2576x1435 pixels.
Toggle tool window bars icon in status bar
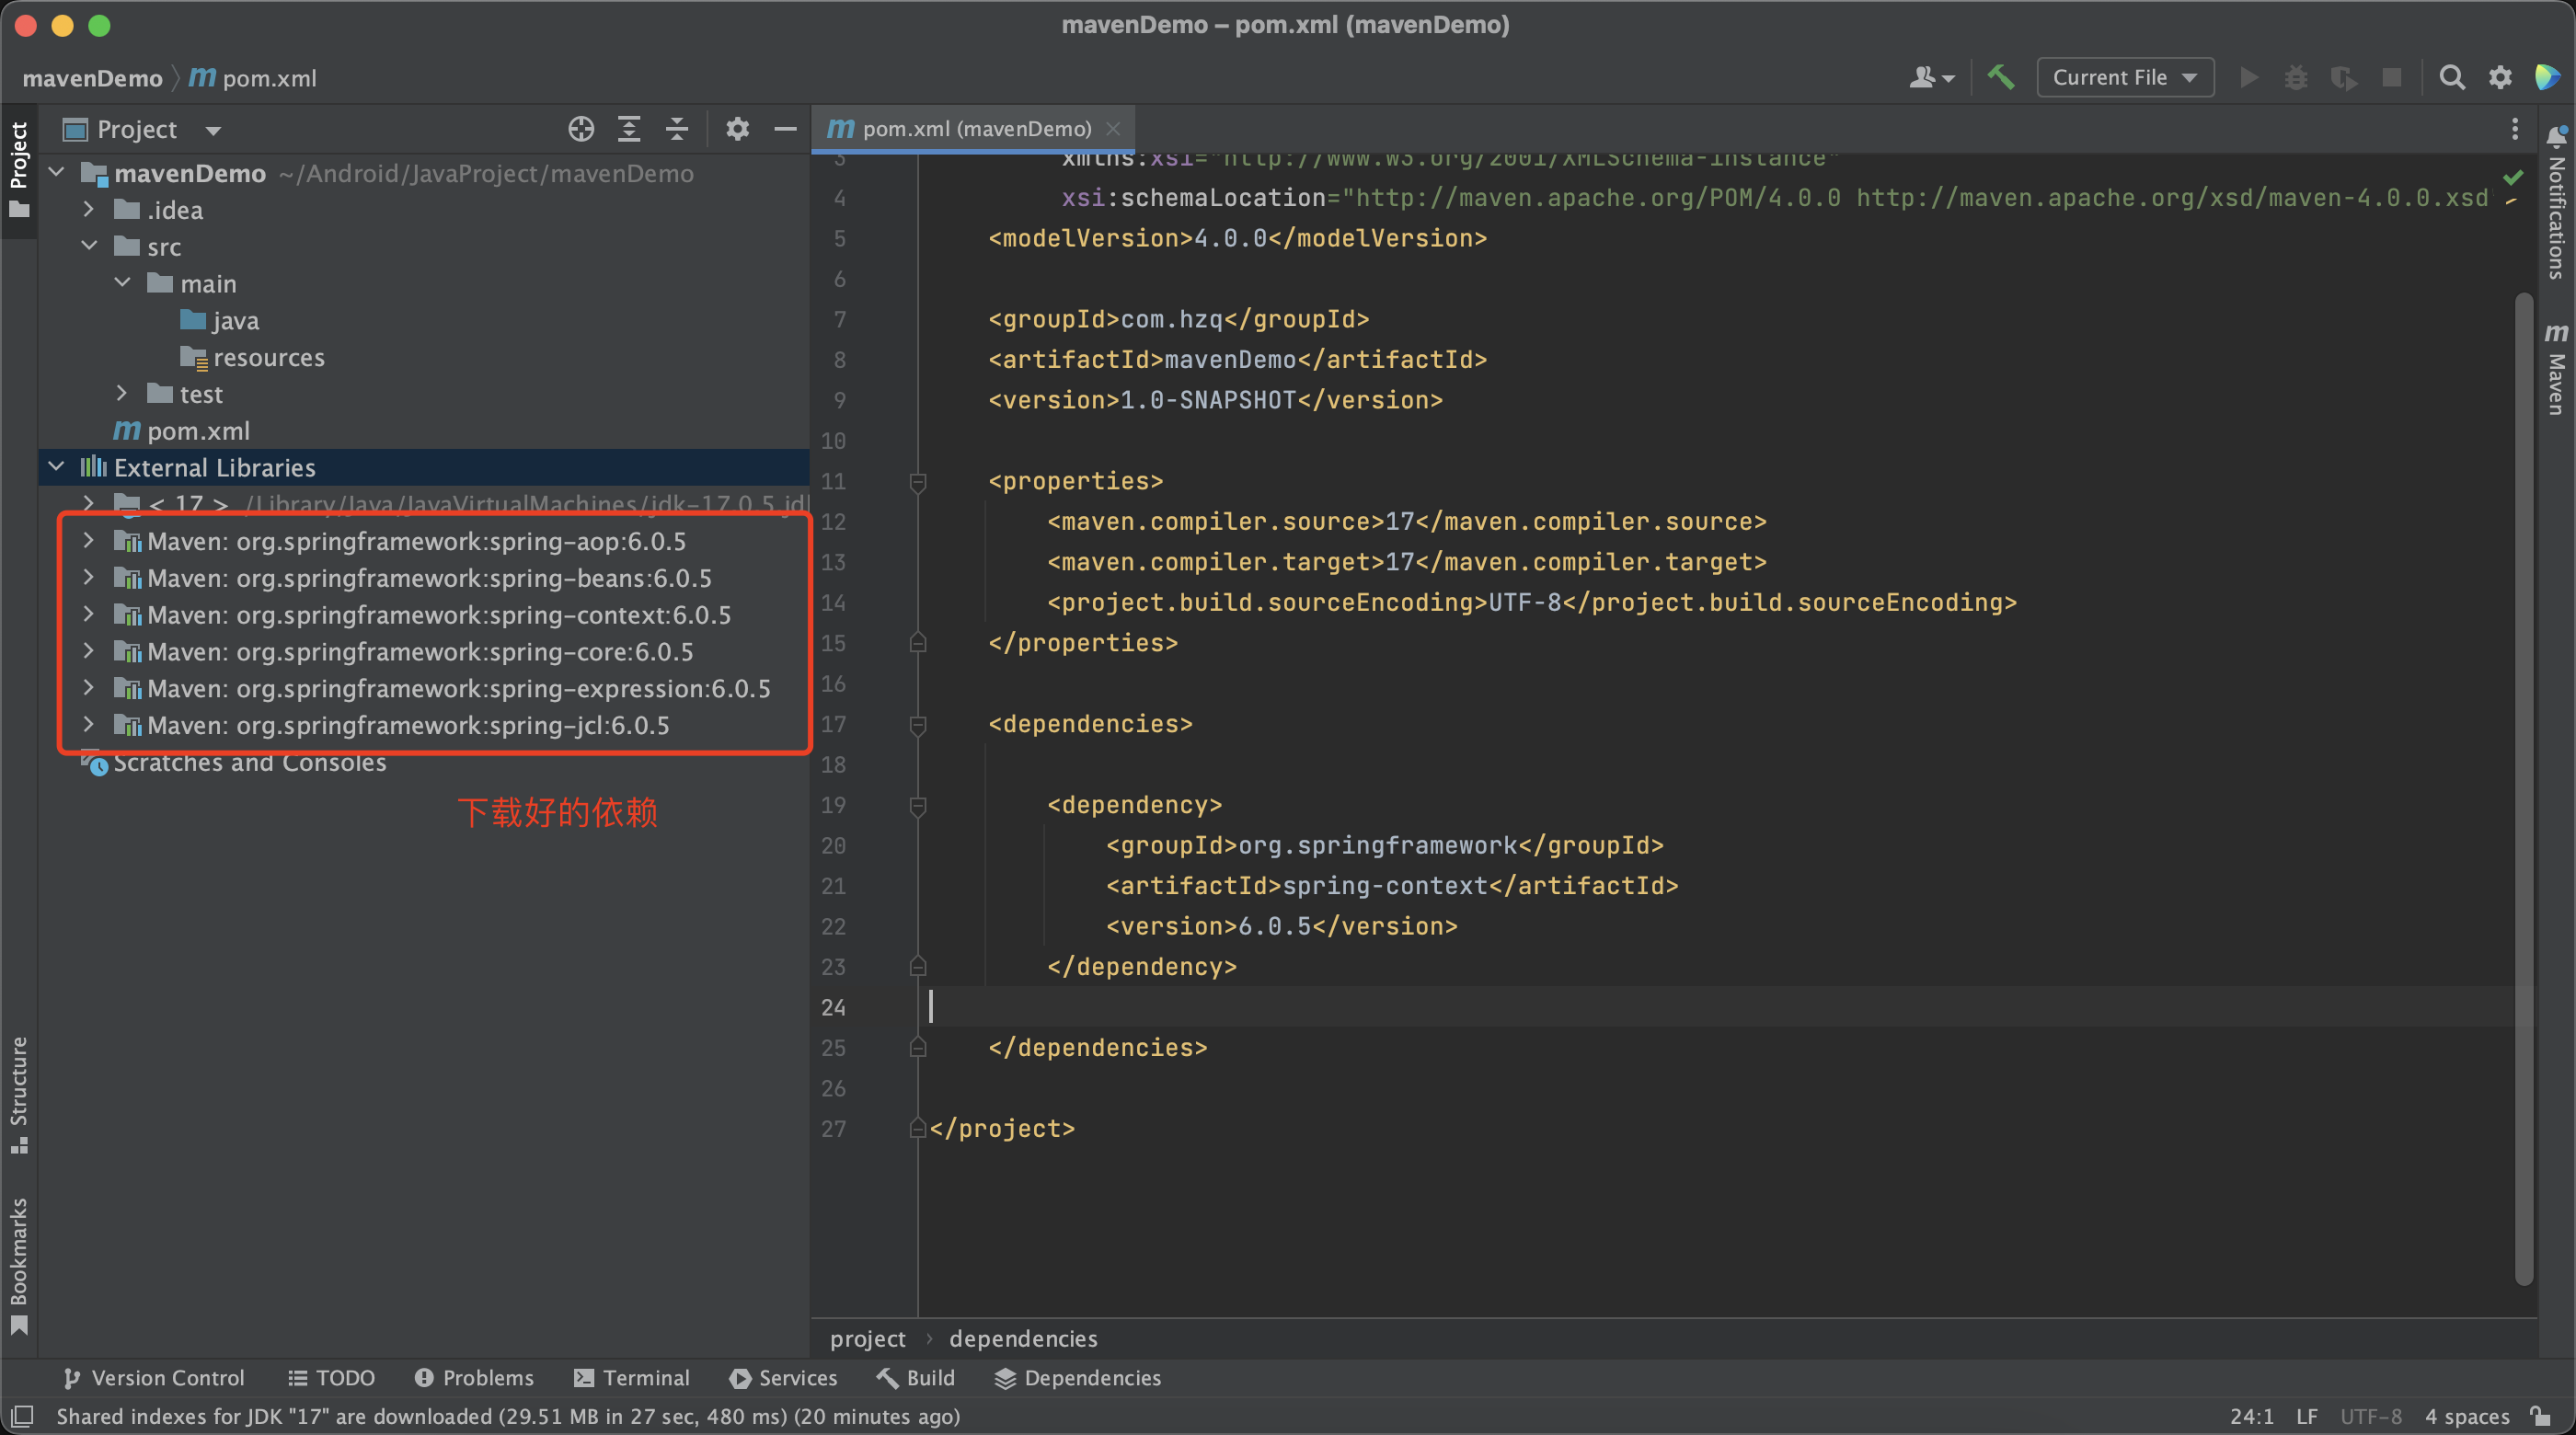point(22,1416)
